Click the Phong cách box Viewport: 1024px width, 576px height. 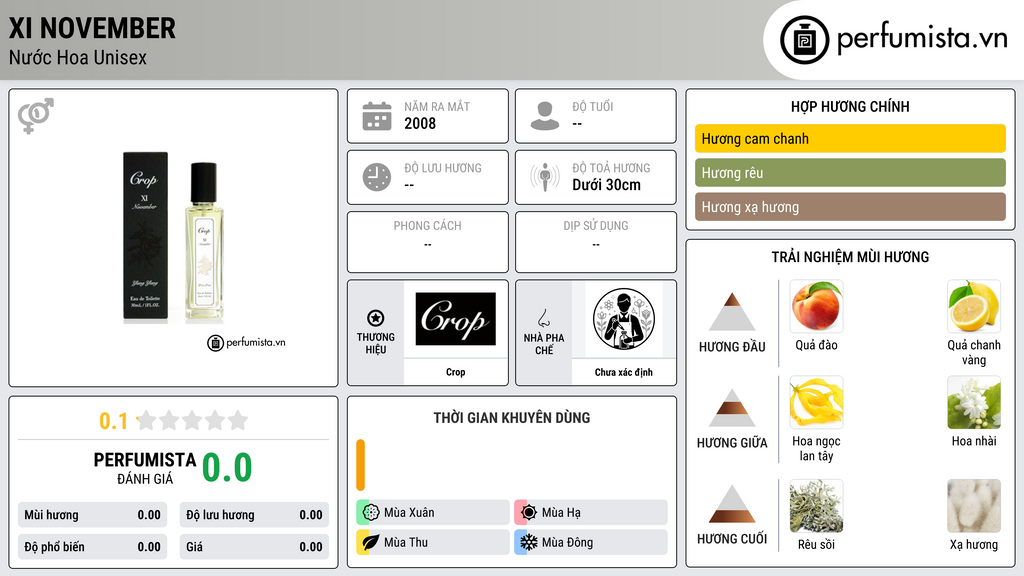pyautogui.click(x=428, y=242)
